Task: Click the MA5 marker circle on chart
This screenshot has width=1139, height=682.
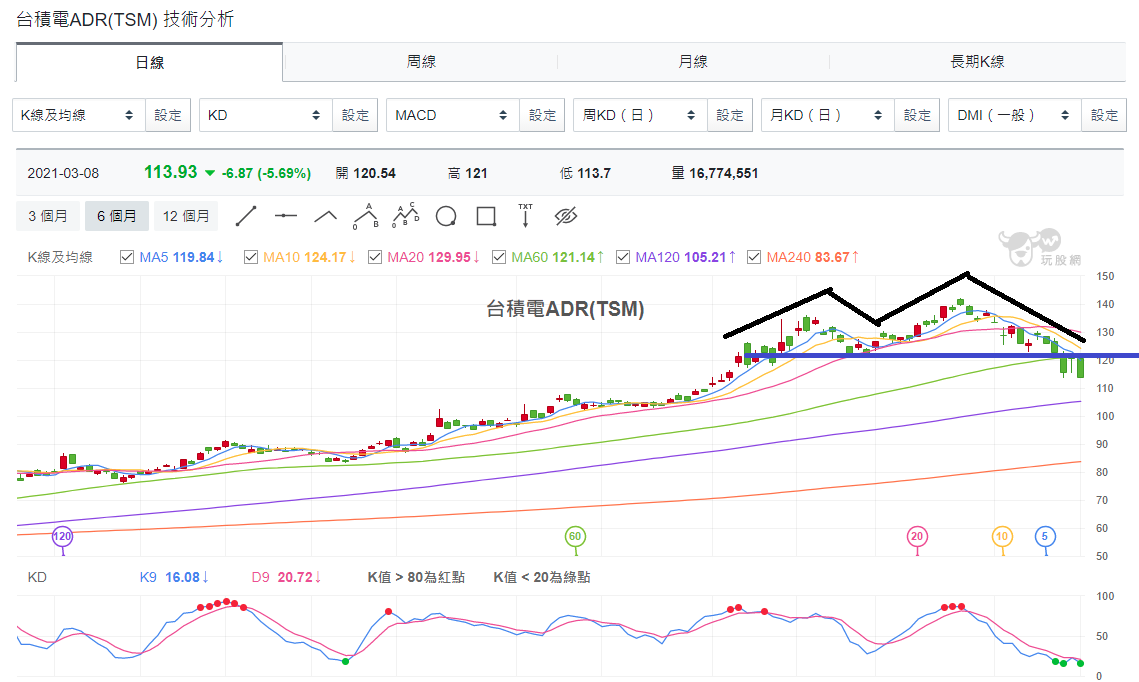Action: (1045, 537)
